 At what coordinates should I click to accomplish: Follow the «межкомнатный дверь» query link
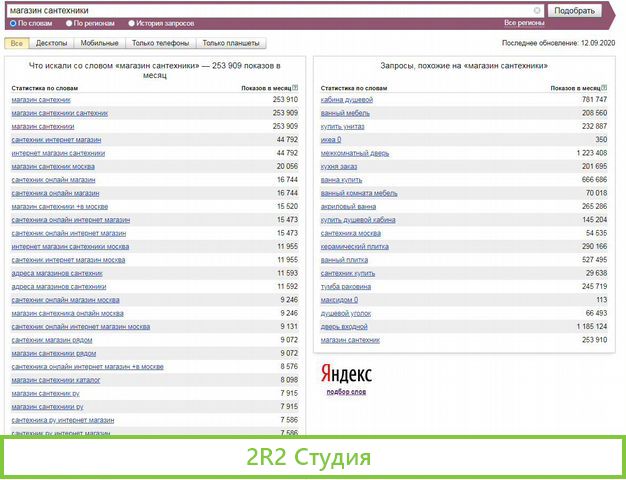(x=354, y=153)
